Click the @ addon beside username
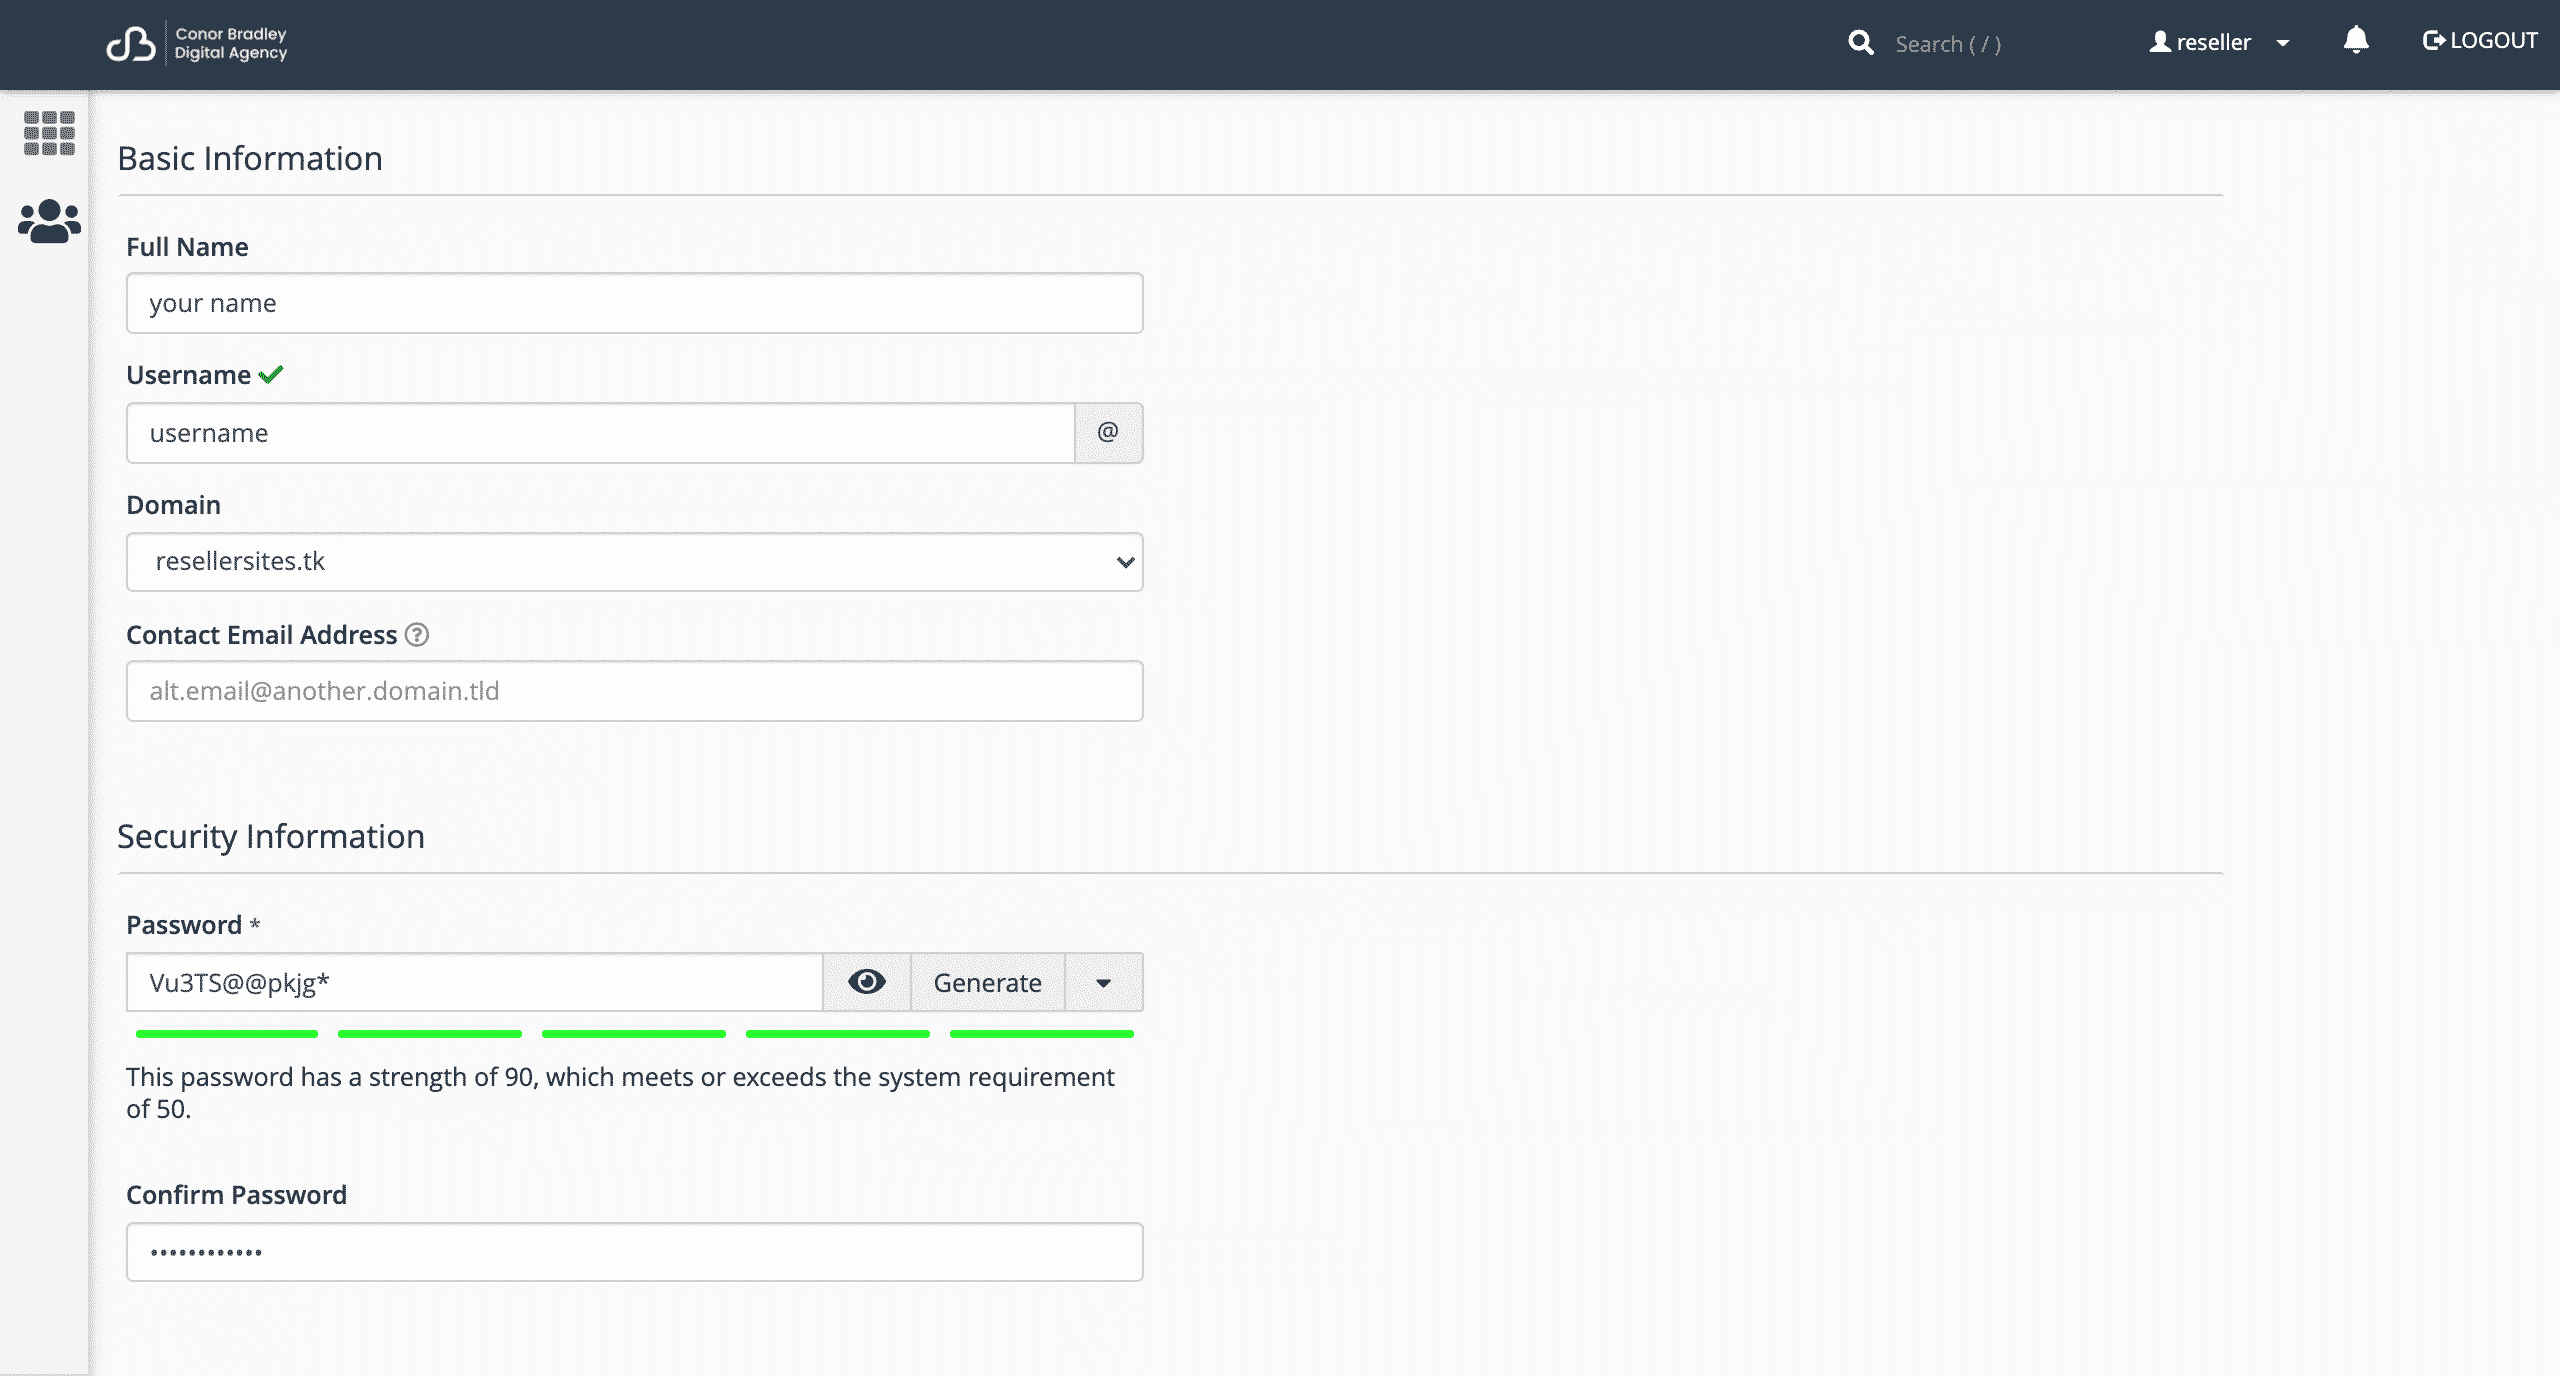The image size is (2560, 1376). pyautogui.click(x=1108, y=433)
